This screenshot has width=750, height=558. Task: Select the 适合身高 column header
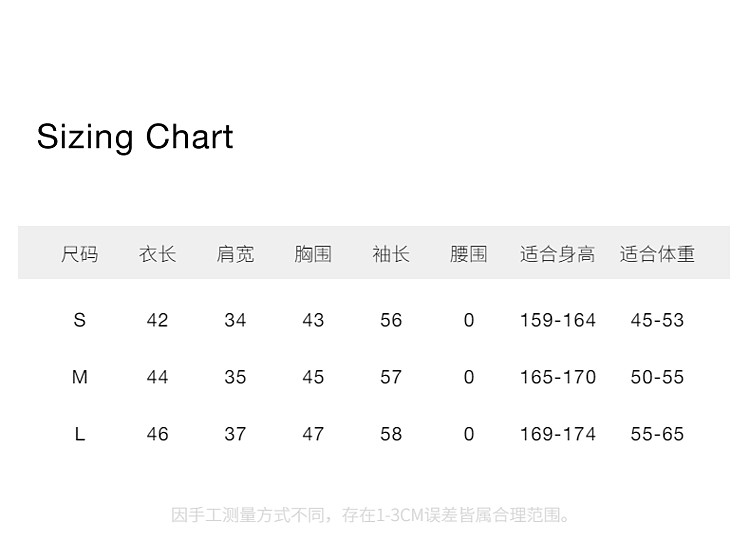[x=557, y=254]
